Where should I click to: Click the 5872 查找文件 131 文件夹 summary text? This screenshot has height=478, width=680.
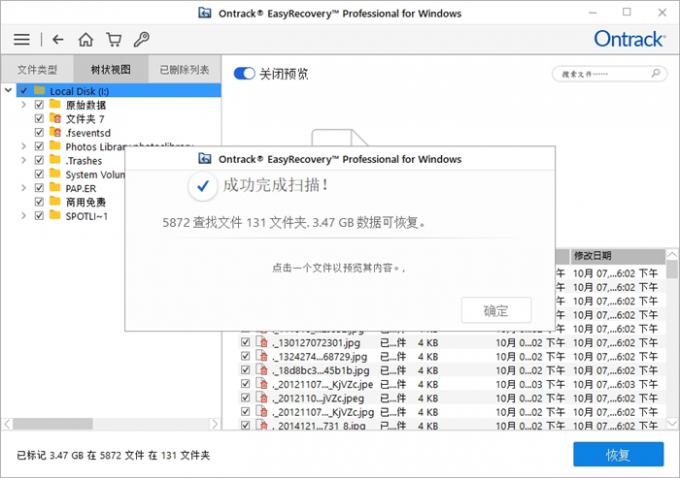pyautogui.click(x=294, y=223)
